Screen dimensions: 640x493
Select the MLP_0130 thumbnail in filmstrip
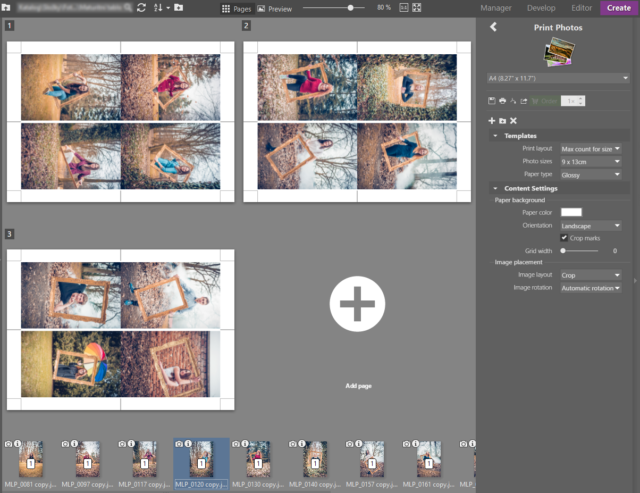[x=258, y=459]
